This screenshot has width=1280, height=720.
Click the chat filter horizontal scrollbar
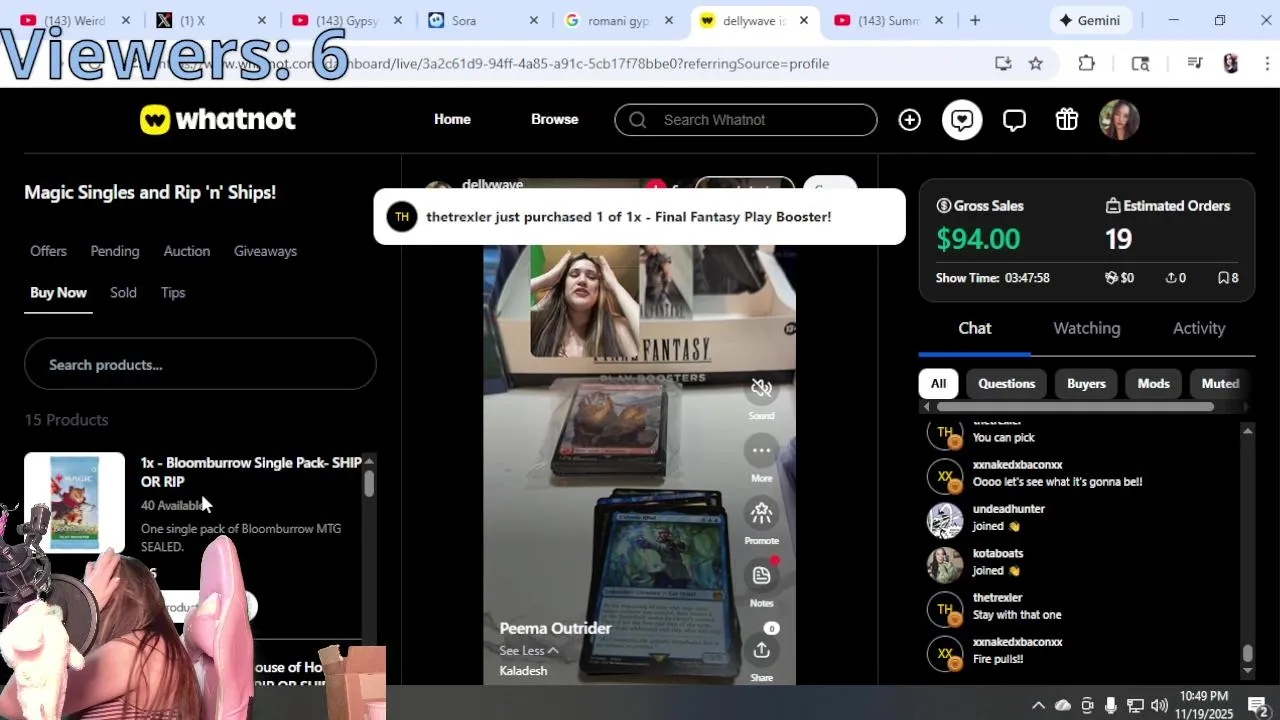tap(1075, 407)
